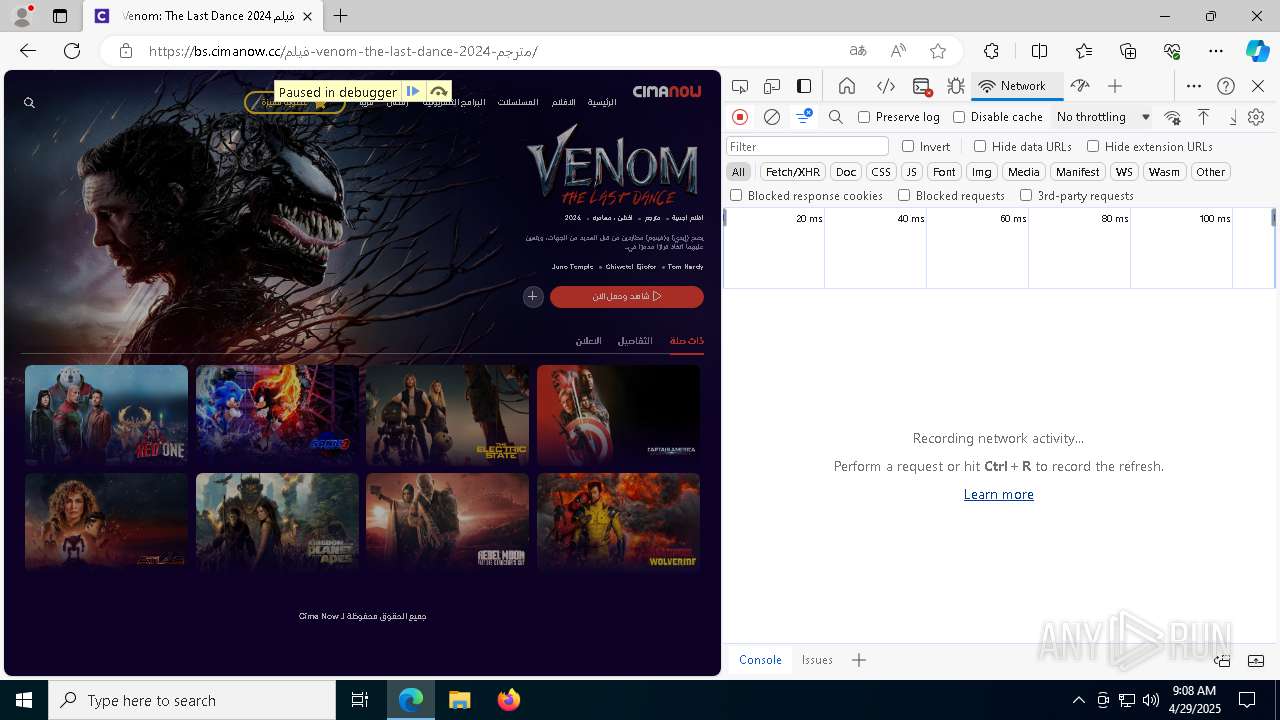The width and height of the screenshot is (1280, 720).
Task: Enable Preserve log checkbox
Action: [864, 117]
